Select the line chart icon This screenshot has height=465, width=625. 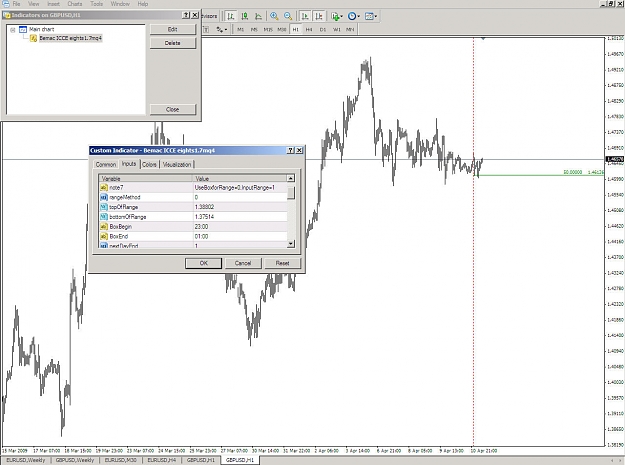[258, 16]
